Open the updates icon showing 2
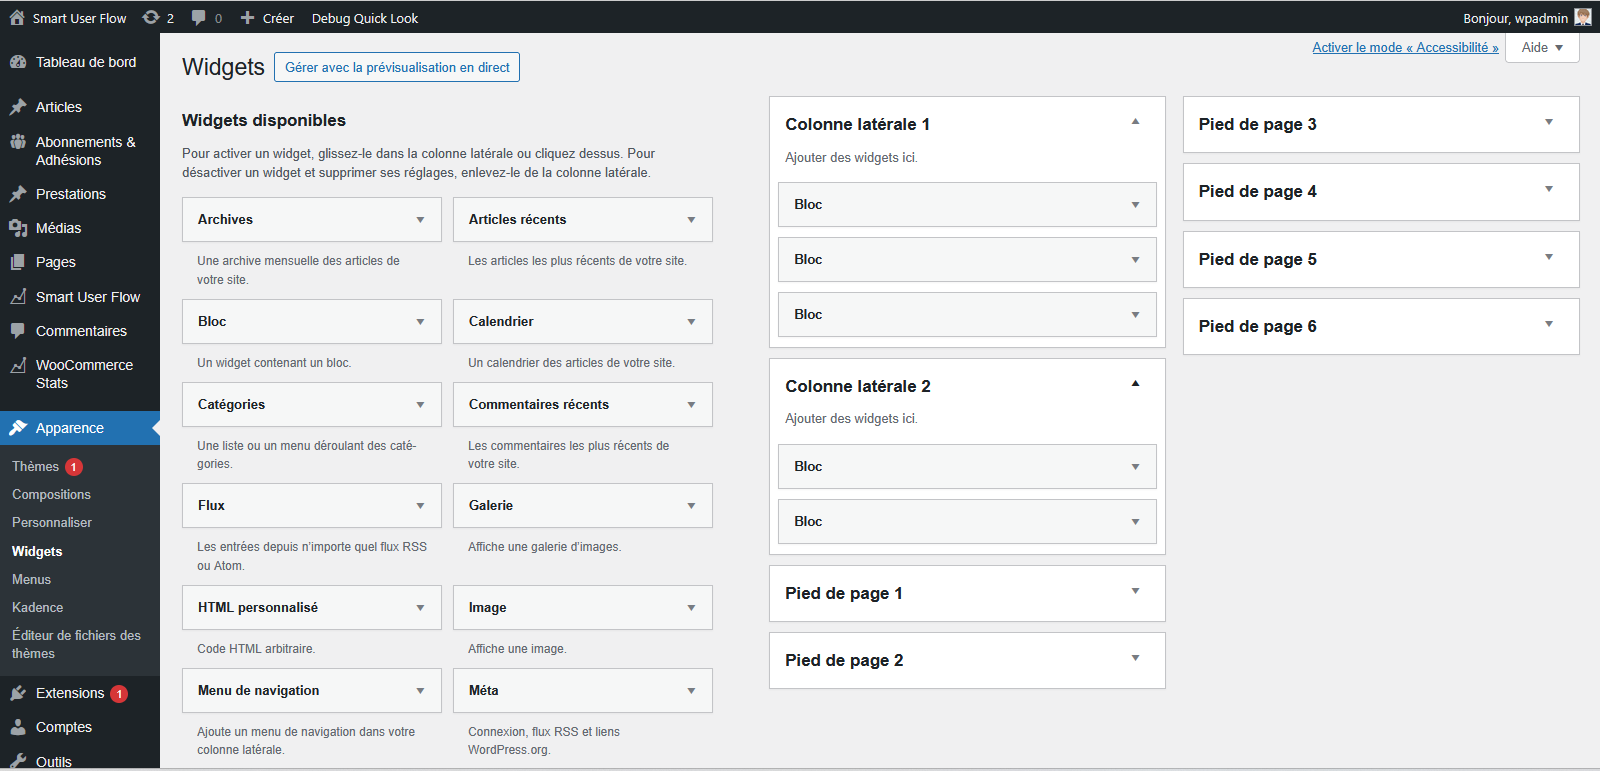This screenshot has height=771, width=1600. click(151, 17)
